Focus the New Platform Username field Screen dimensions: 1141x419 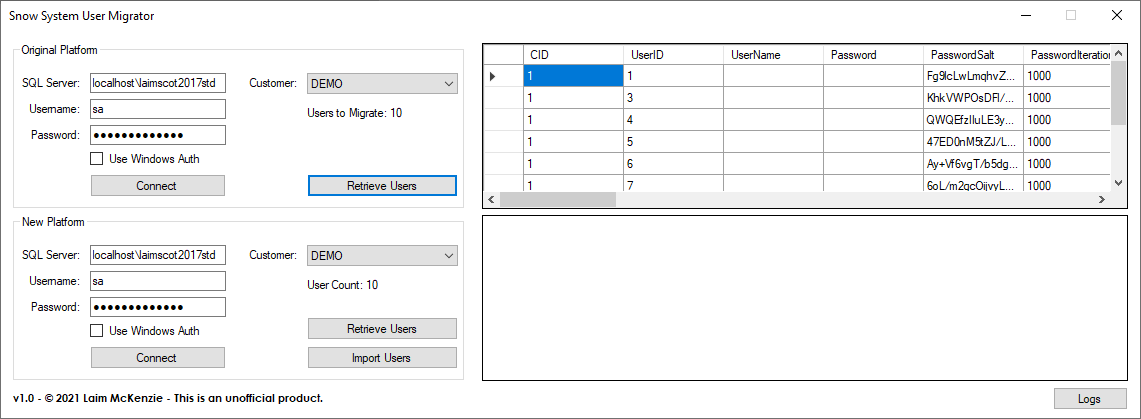coord(157,282)
